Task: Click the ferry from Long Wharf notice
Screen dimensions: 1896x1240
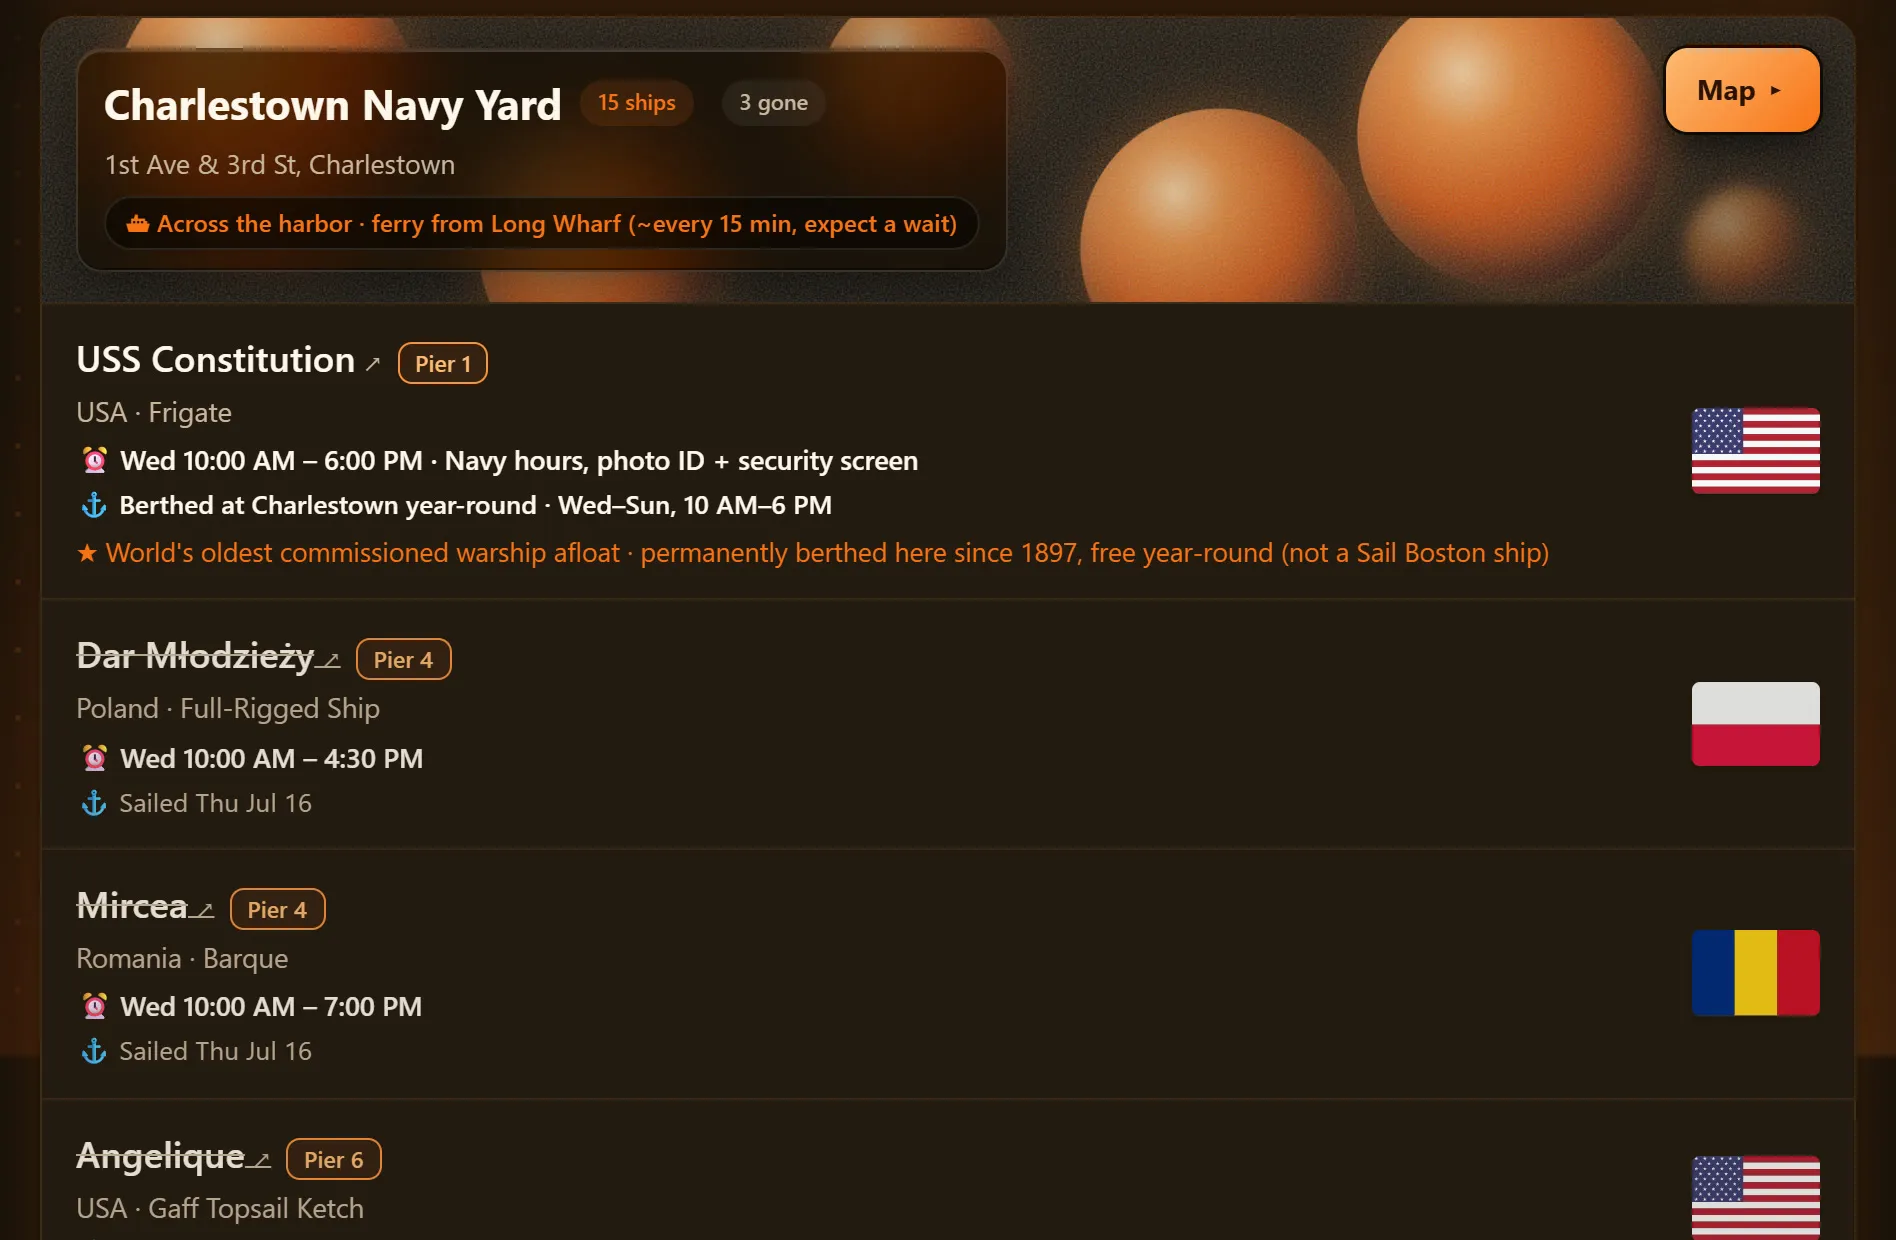Action: [x=541, y=224]
